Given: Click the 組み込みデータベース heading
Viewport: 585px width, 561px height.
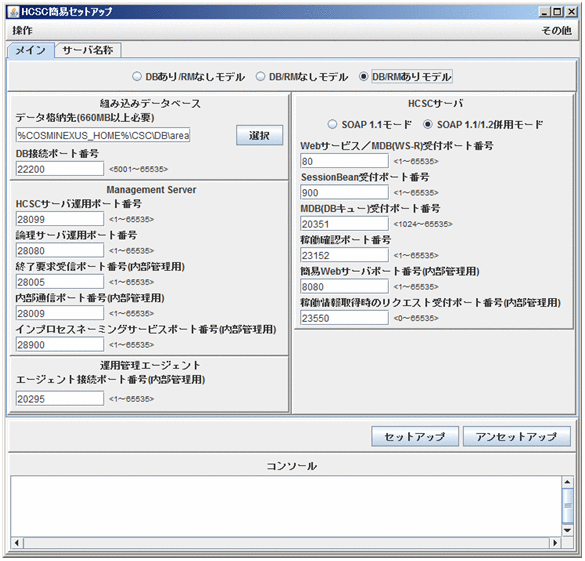Looking at the screenshot, I should click(x=150, y=103).
